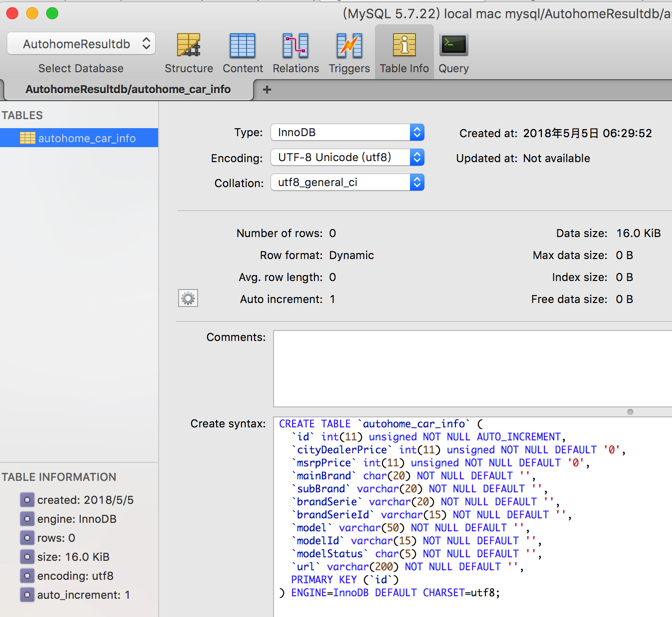The image size is (672, 617).
Task: Select the AutohomeResultdb/autohome_car_info tab
Action: coord(128,89)
